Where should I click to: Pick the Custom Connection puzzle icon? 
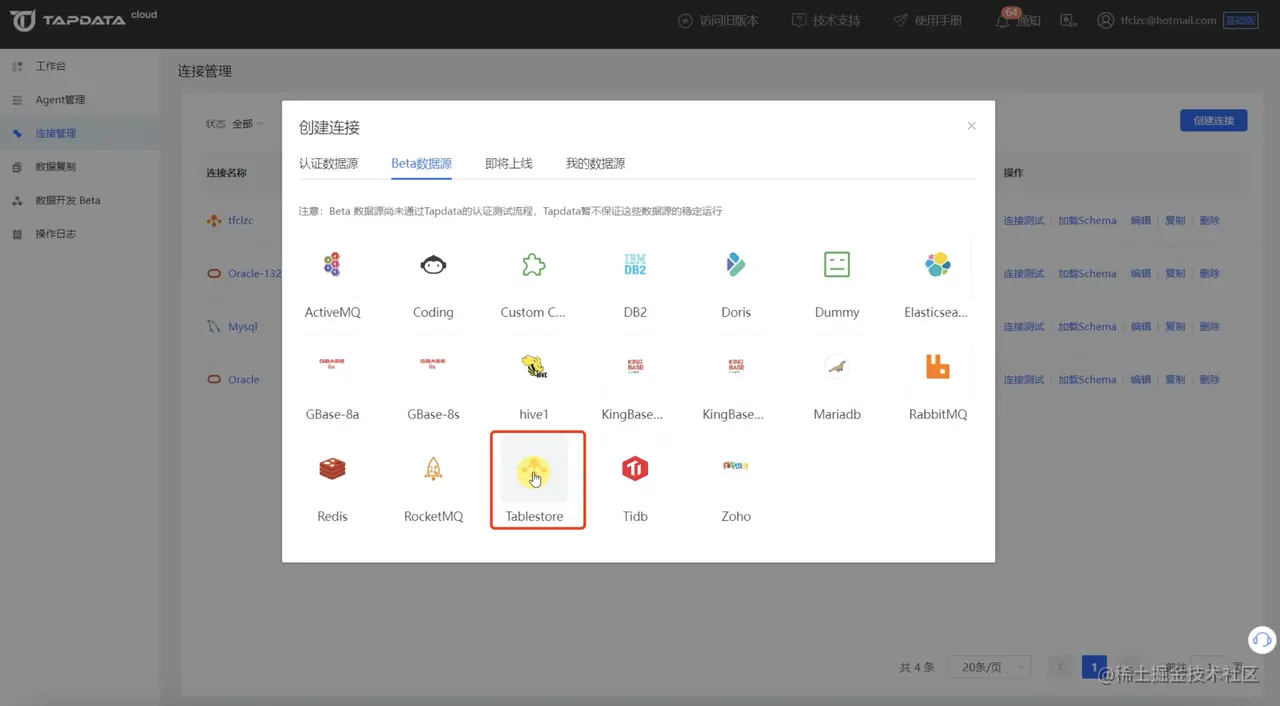tap(534, 264)
